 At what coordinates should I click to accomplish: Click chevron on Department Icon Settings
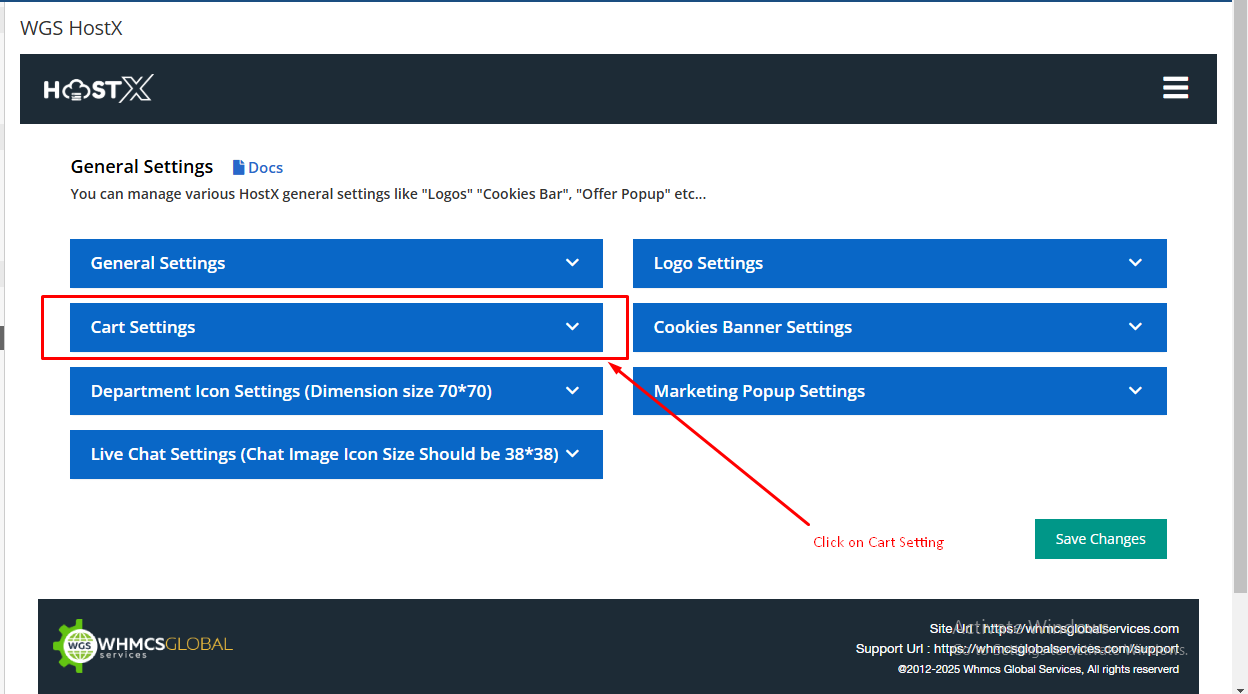(572, 391)
